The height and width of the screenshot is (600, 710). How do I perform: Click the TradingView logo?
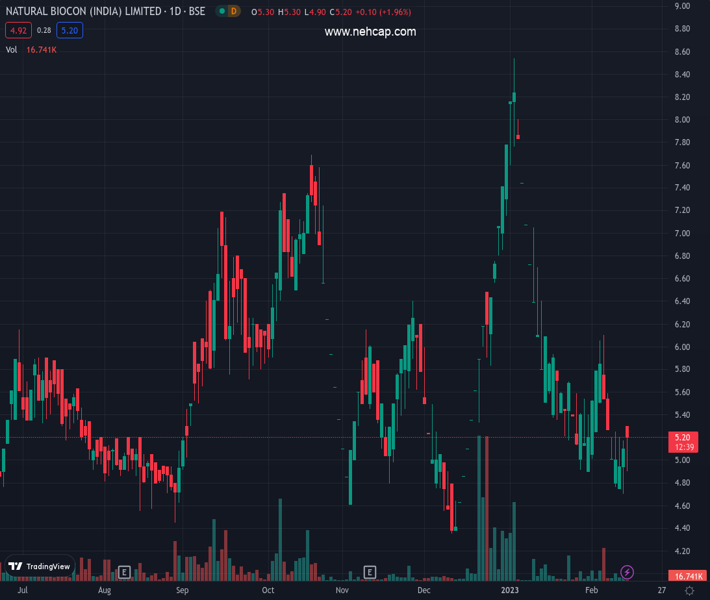(39, 566)
